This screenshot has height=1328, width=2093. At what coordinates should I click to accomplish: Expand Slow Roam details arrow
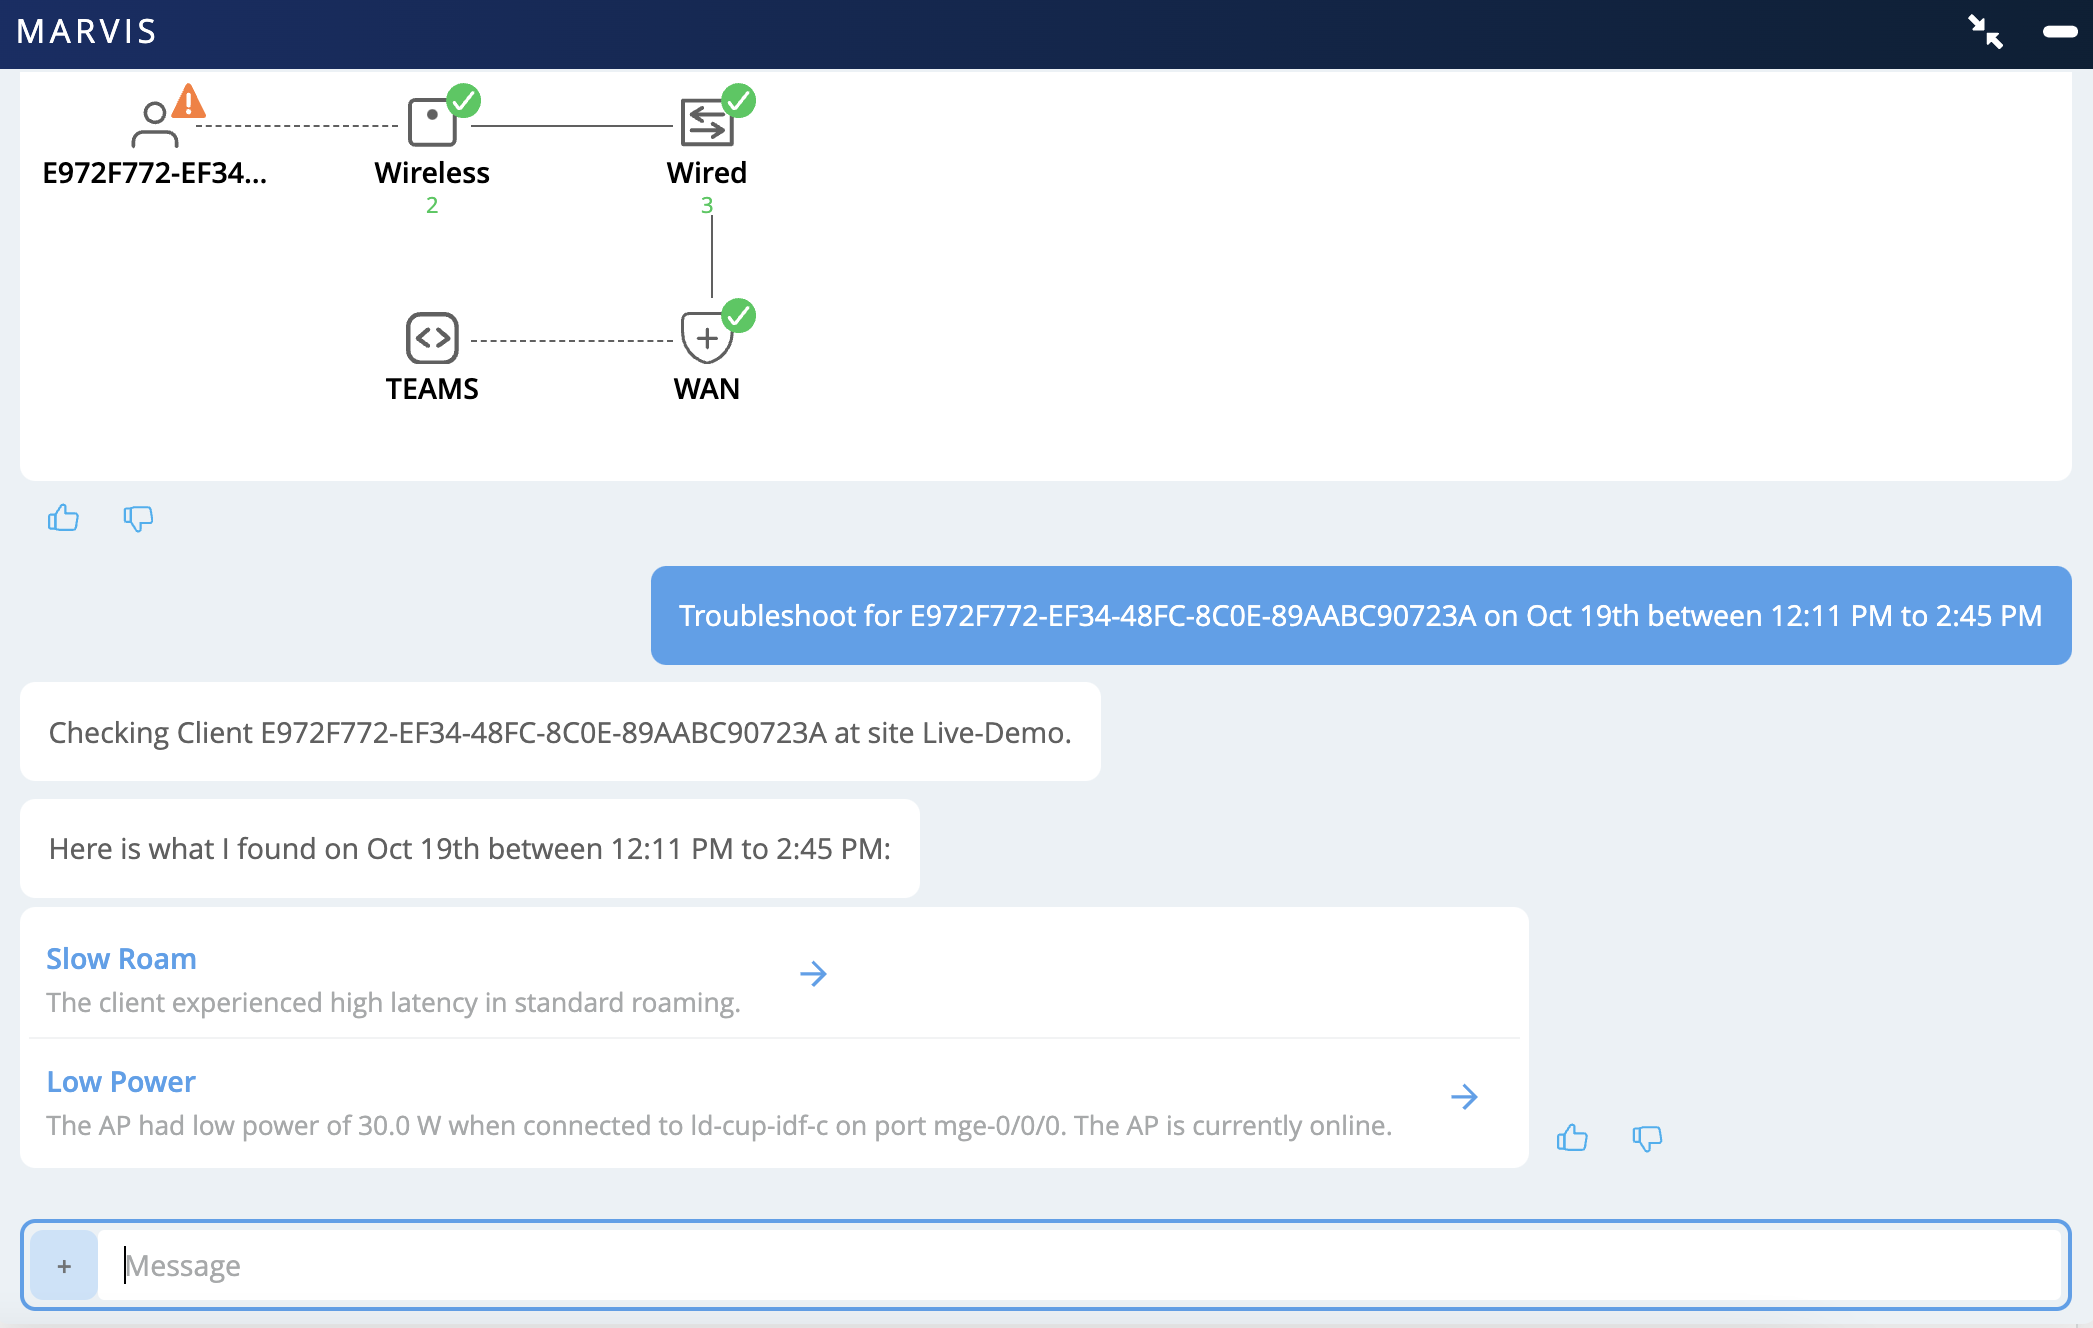813,974
